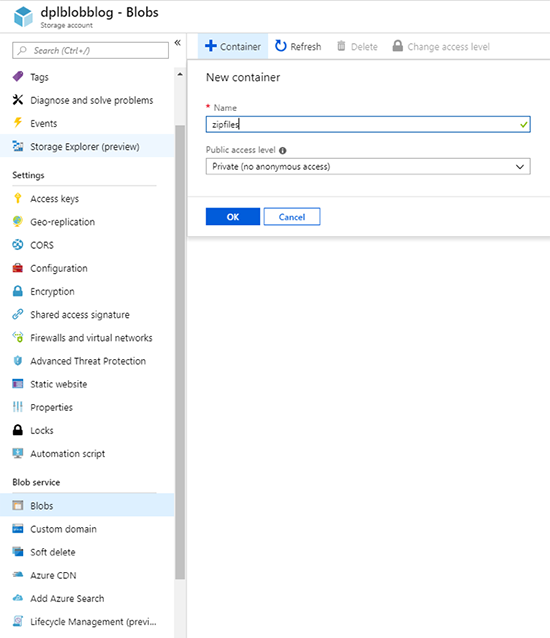Click the Configuration toolbox icon

[18, 268]
